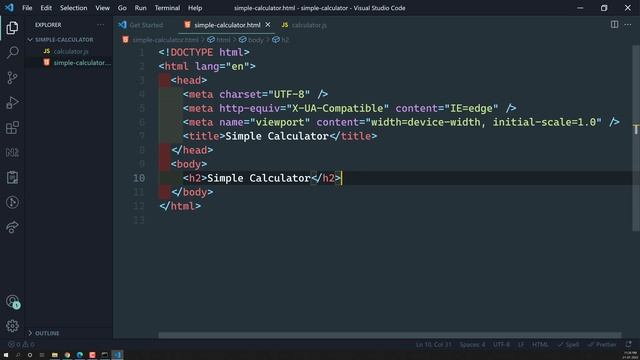Open the Manage gear icon
Viewport: 640px width, 360px height.
click(12, 326)
